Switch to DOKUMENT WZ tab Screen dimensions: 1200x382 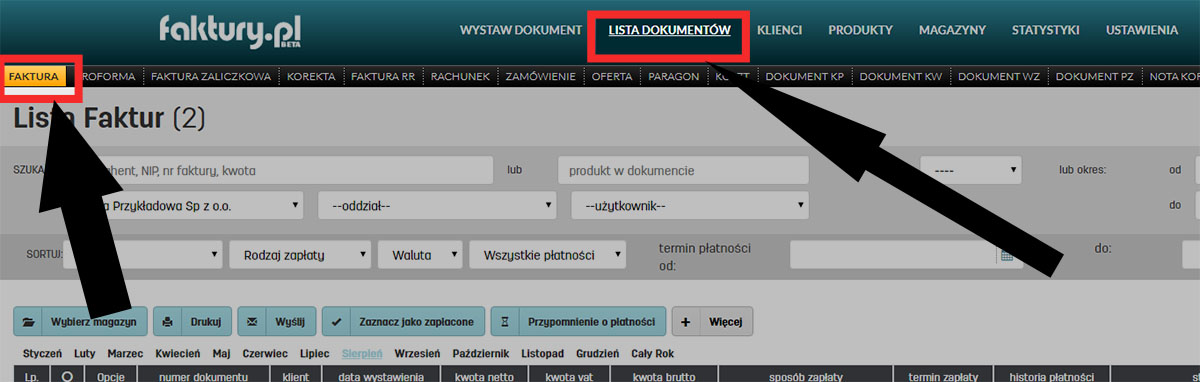(x=999, y=76)
